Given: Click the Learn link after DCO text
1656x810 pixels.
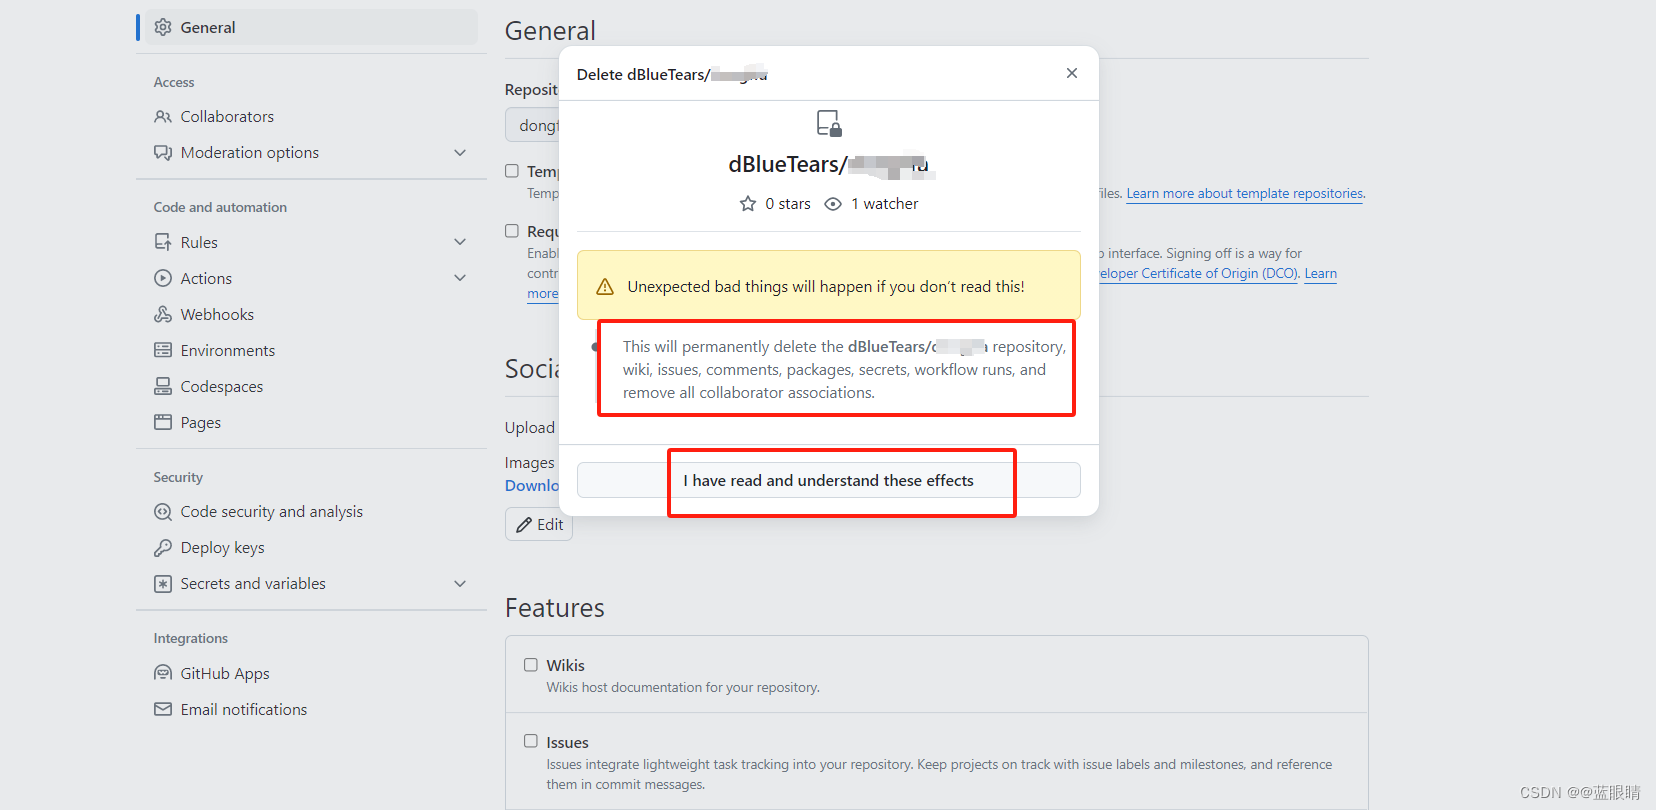Looking at the screenshot, I should coord(1320,273).
